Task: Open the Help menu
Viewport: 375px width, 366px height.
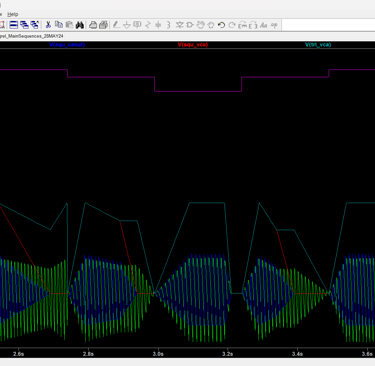Action: (x=13, y=14)
